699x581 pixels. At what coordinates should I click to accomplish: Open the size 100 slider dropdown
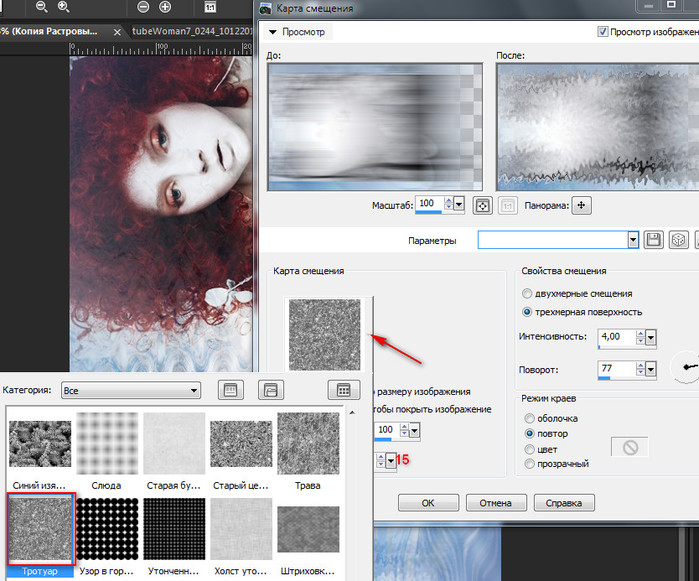coord(415,431)
